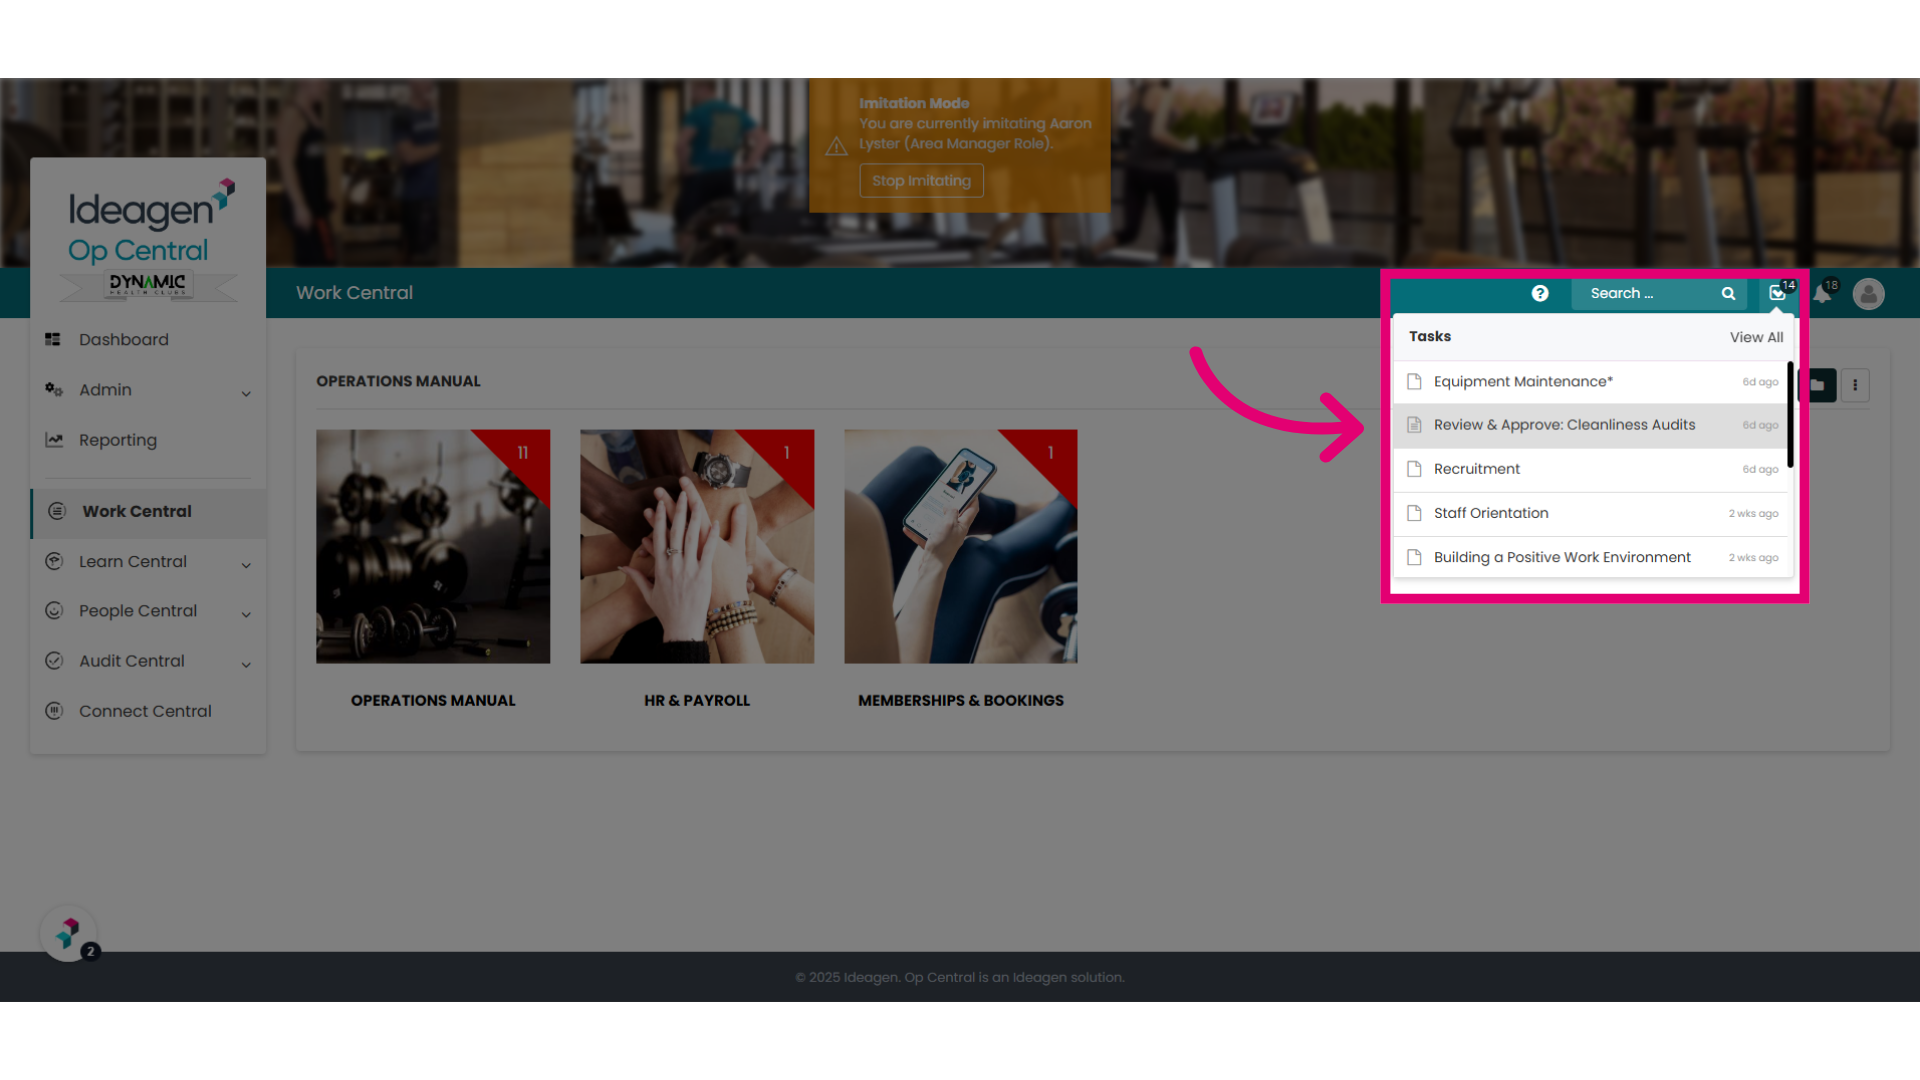This screenshot has height=1080, width=1920.
Task: Open Reporting from the sidebar
Action: [118, 440]
